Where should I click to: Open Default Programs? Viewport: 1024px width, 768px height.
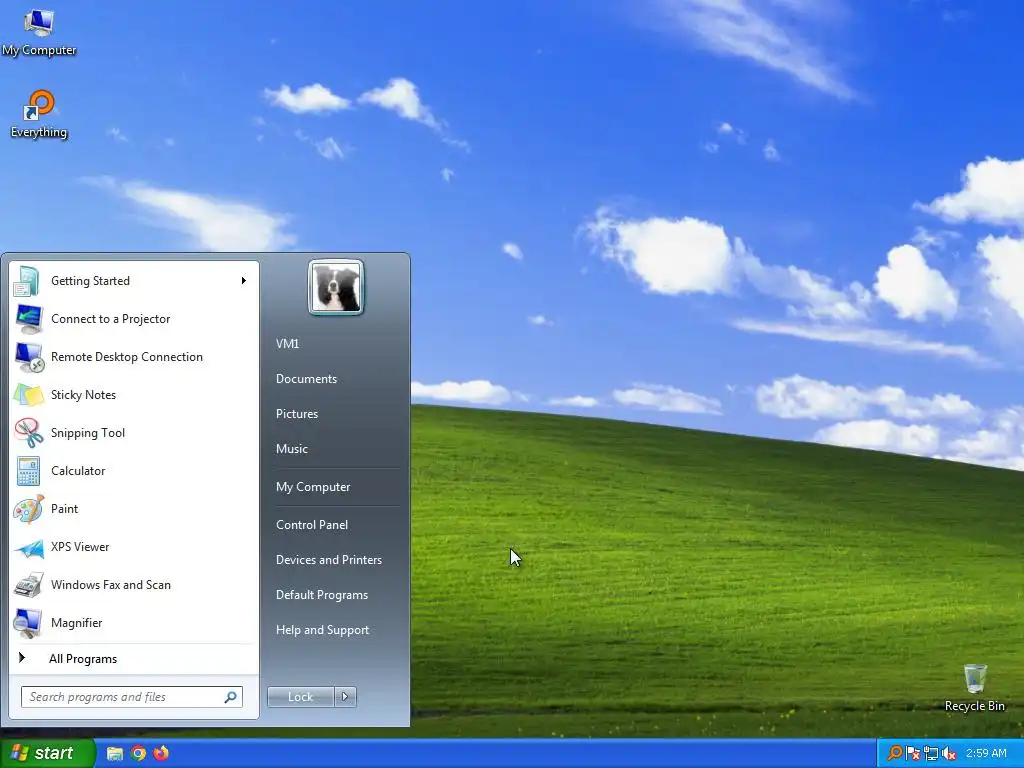click(x=321, y=595)
